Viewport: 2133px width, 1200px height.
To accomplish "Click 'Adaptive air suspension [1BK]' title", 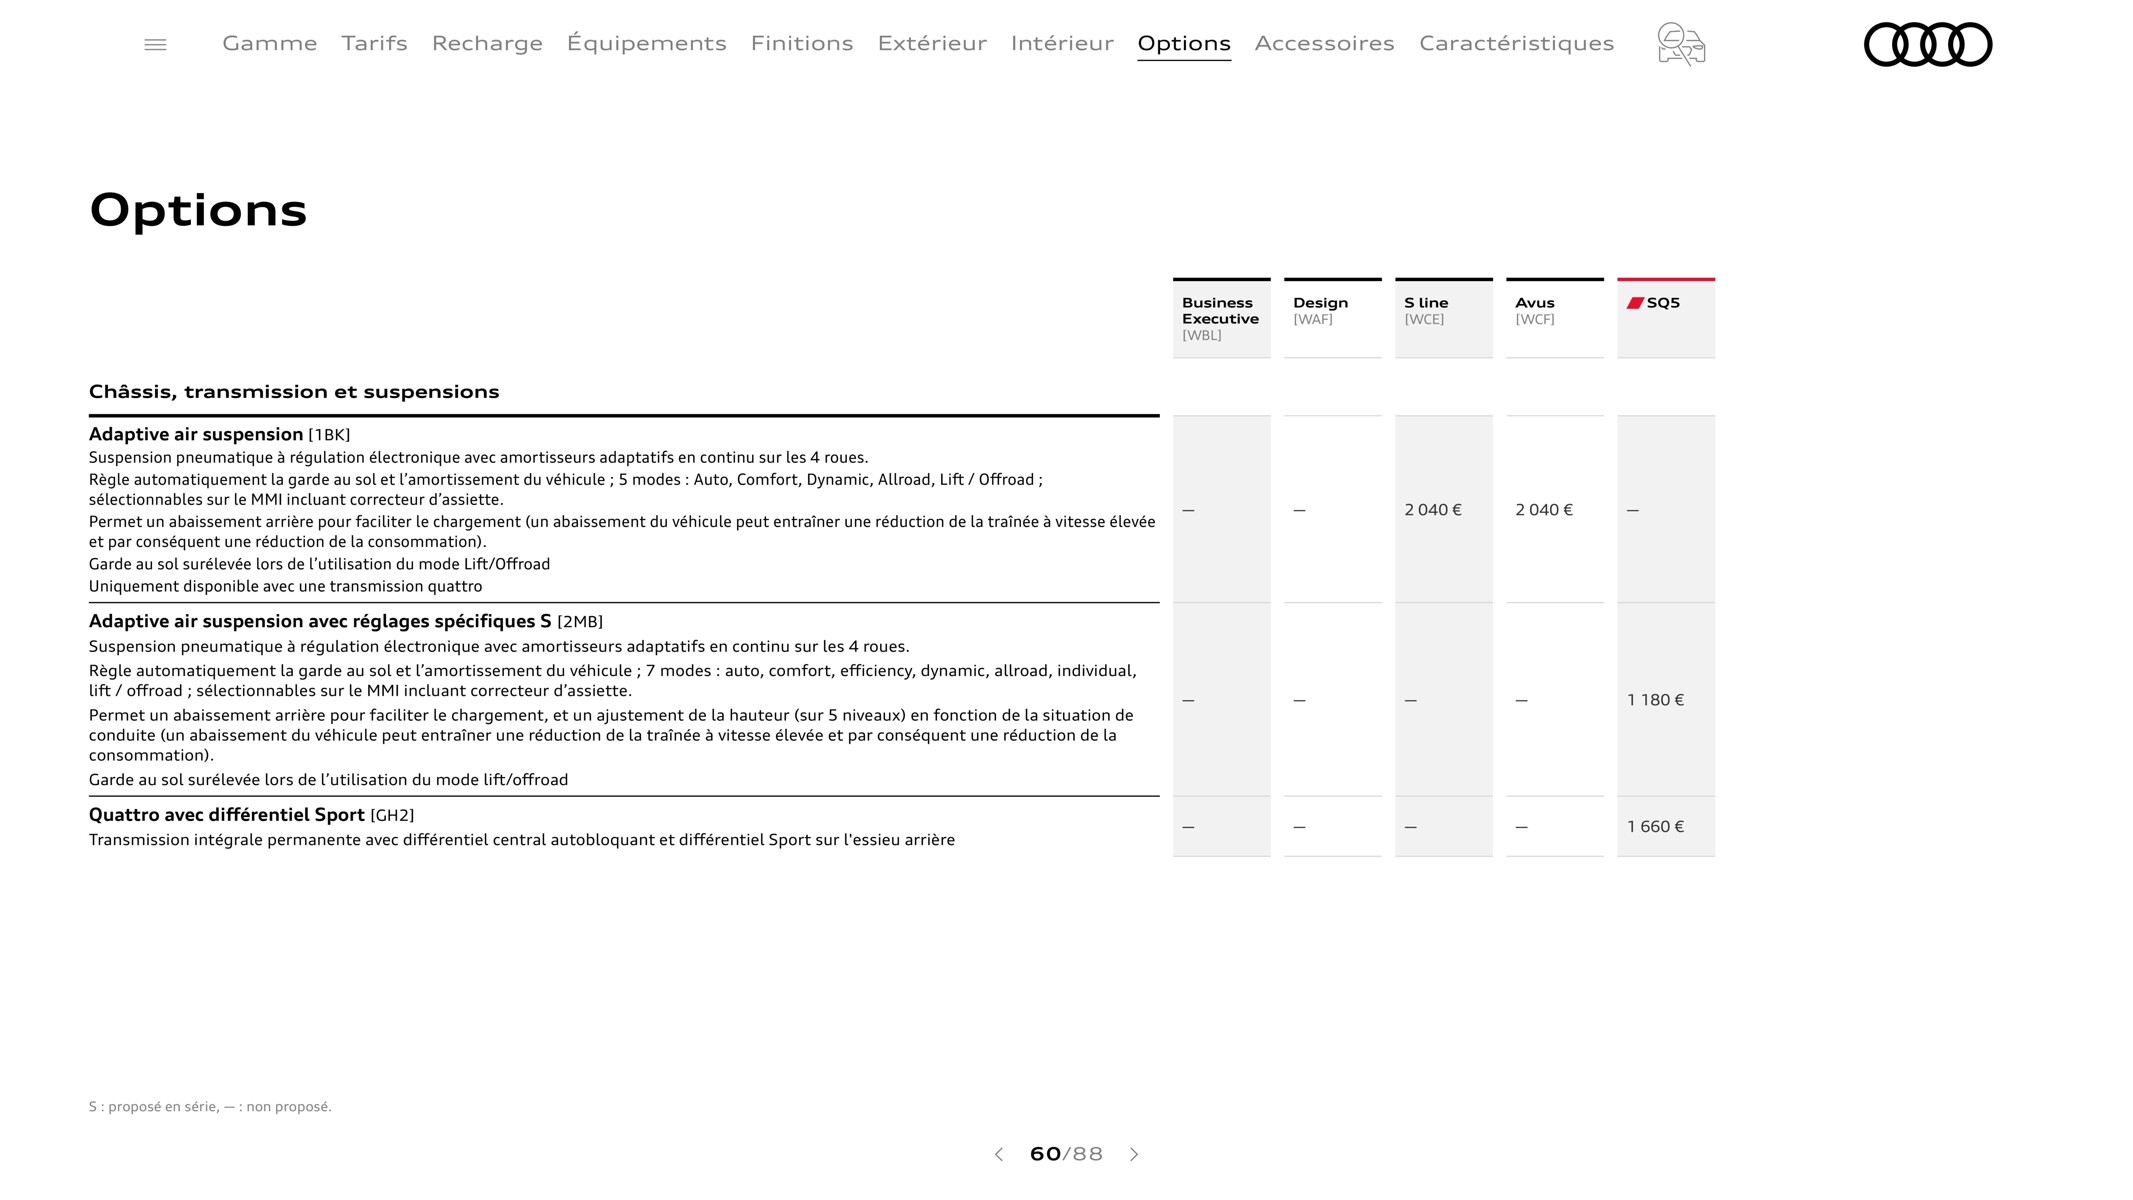I will click(220, 434).
